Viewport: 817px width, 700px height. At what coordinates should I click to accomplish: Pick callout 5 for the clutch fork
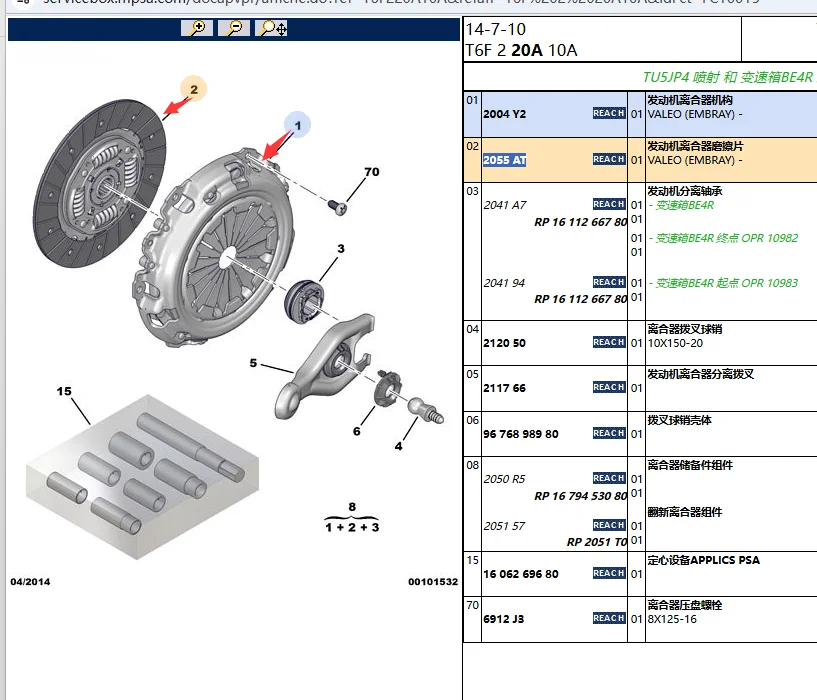[253, 363]
